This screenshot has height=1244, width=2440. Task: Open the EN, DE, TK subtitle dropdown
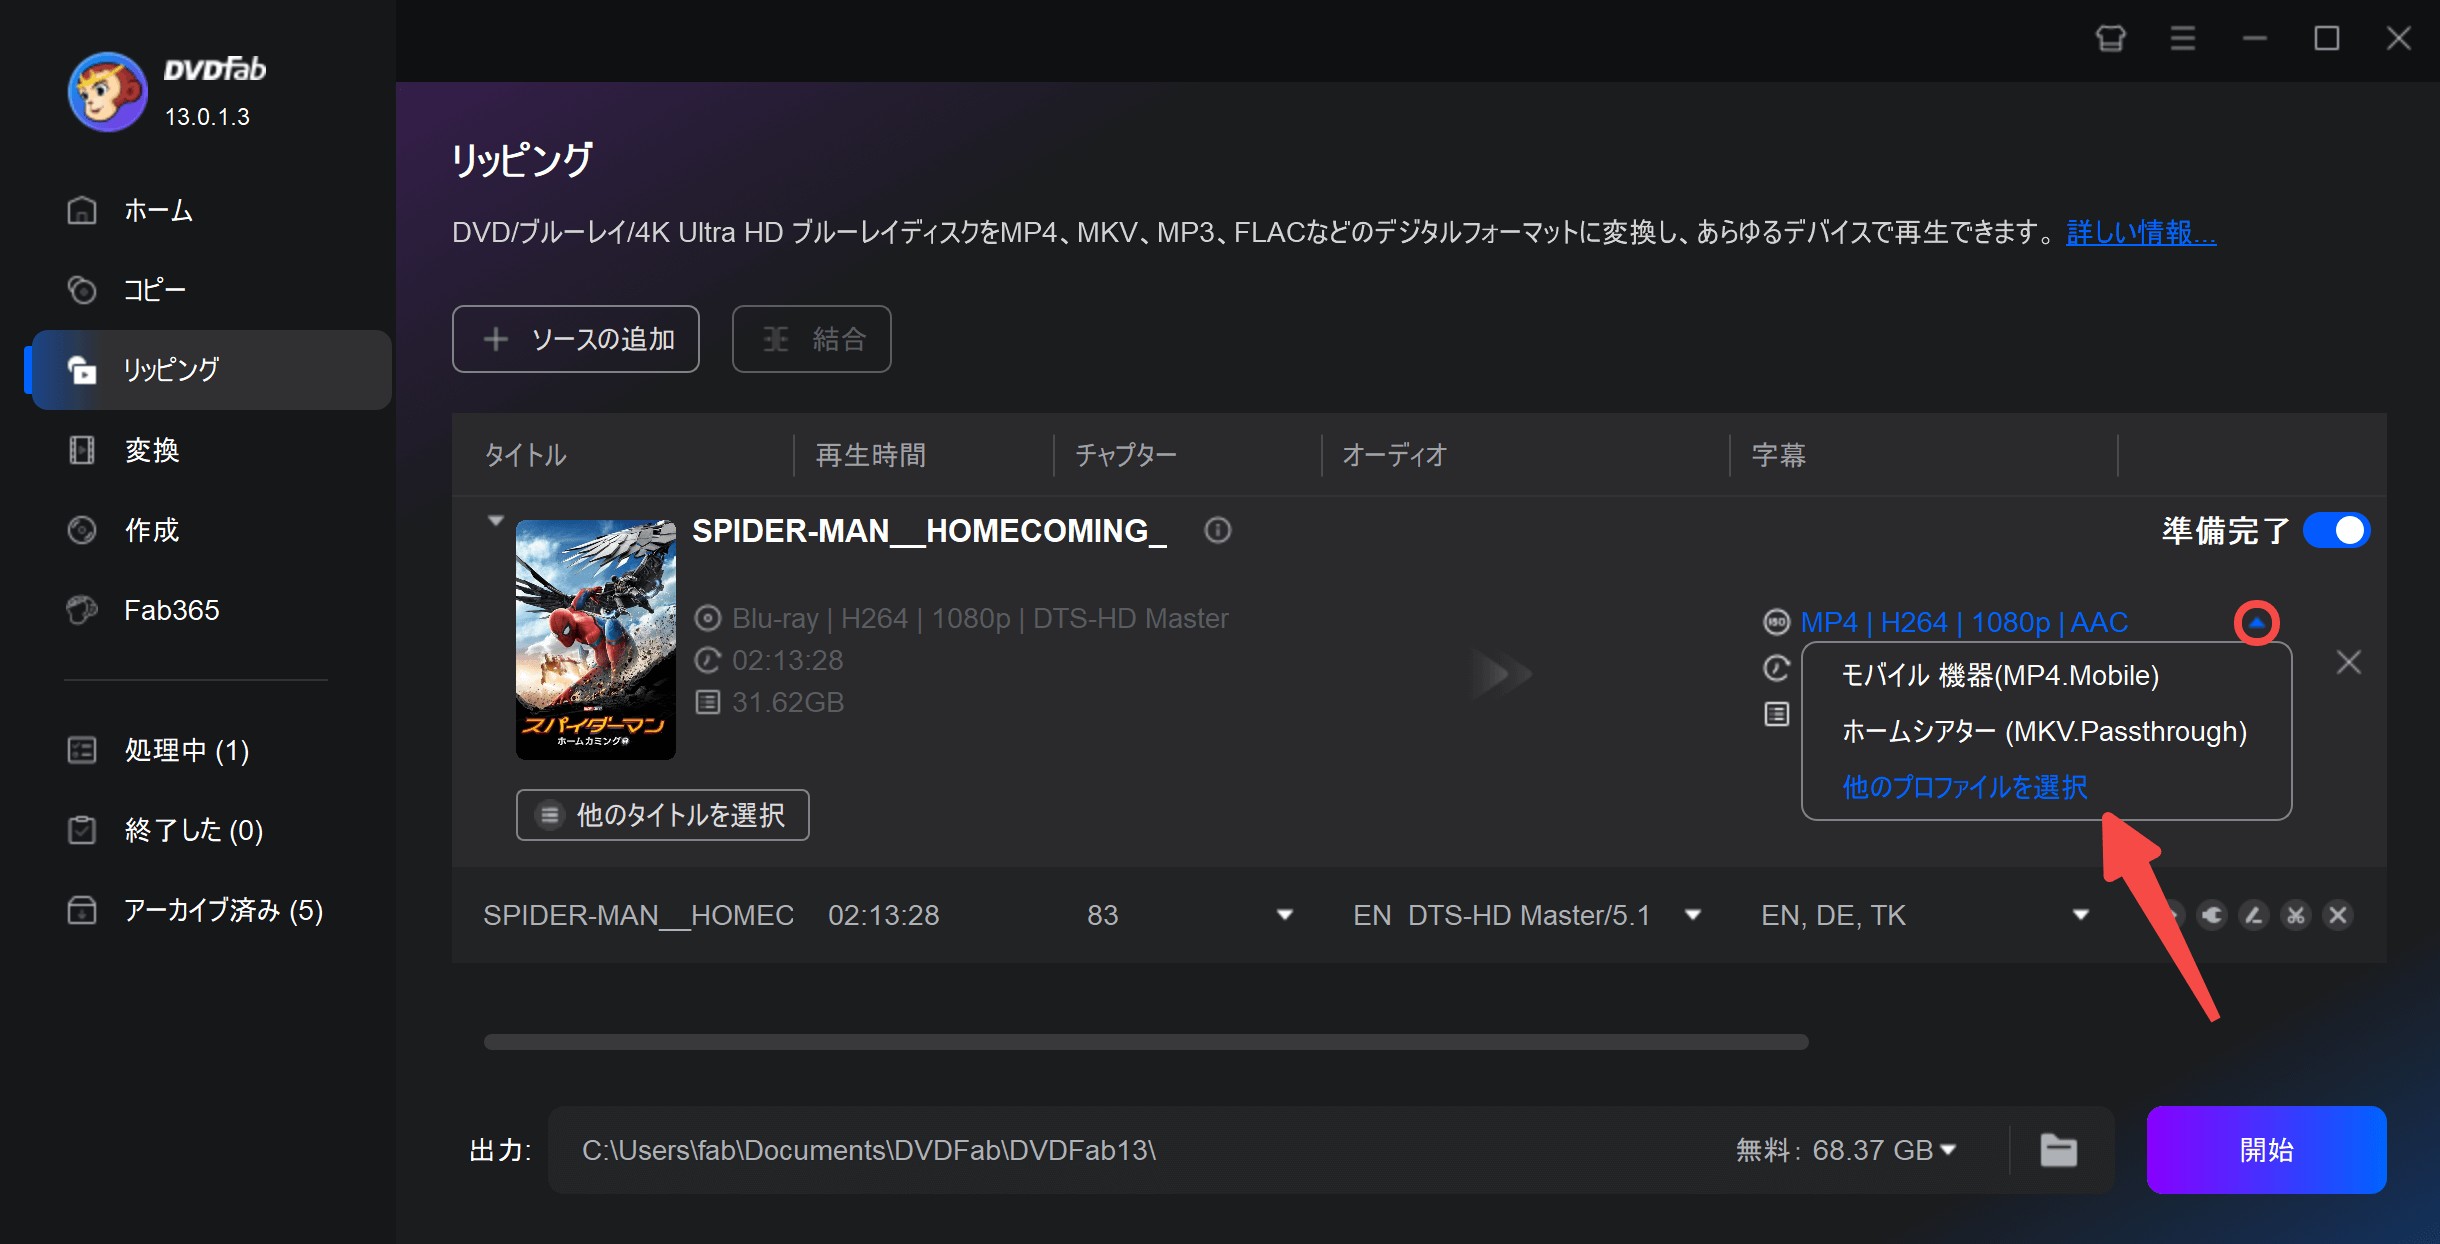click(2081, 915)
